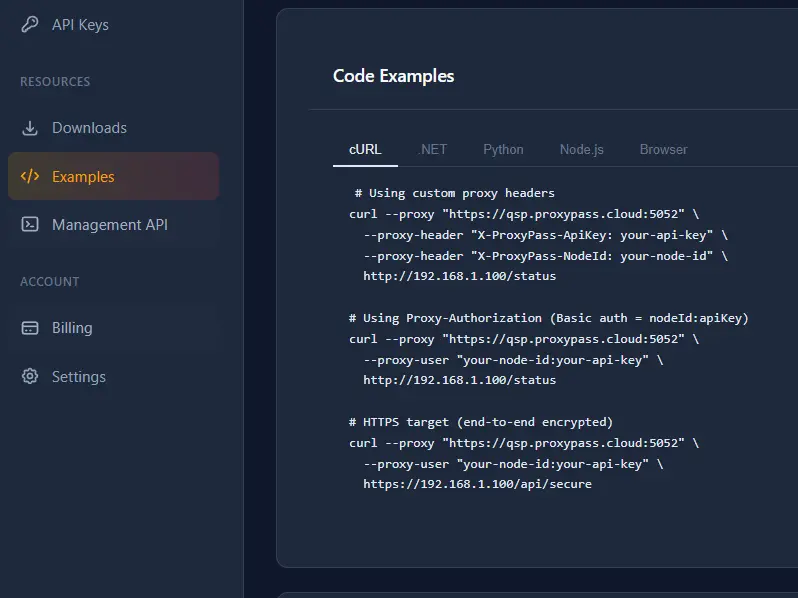Click the API Keys key icon
This screenshot has width=798, height=598.
[x=30, y=24]
